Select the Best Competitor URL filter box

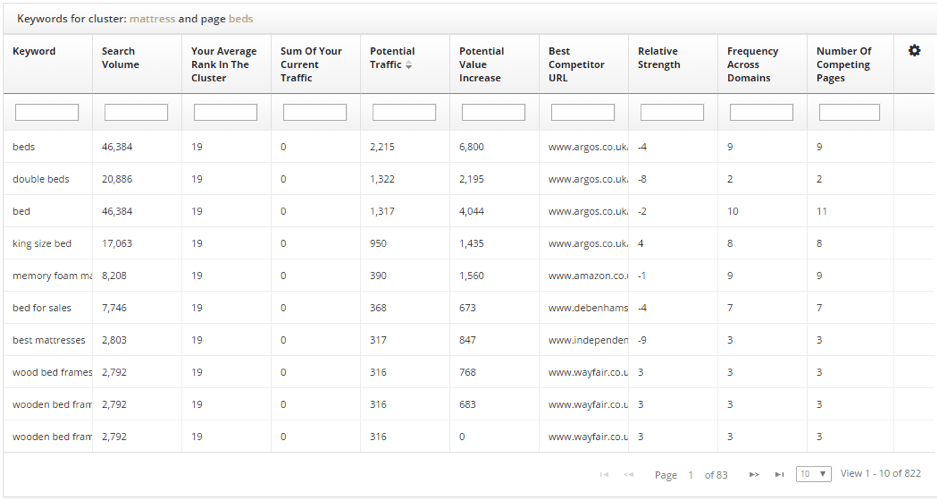point(583,112)
